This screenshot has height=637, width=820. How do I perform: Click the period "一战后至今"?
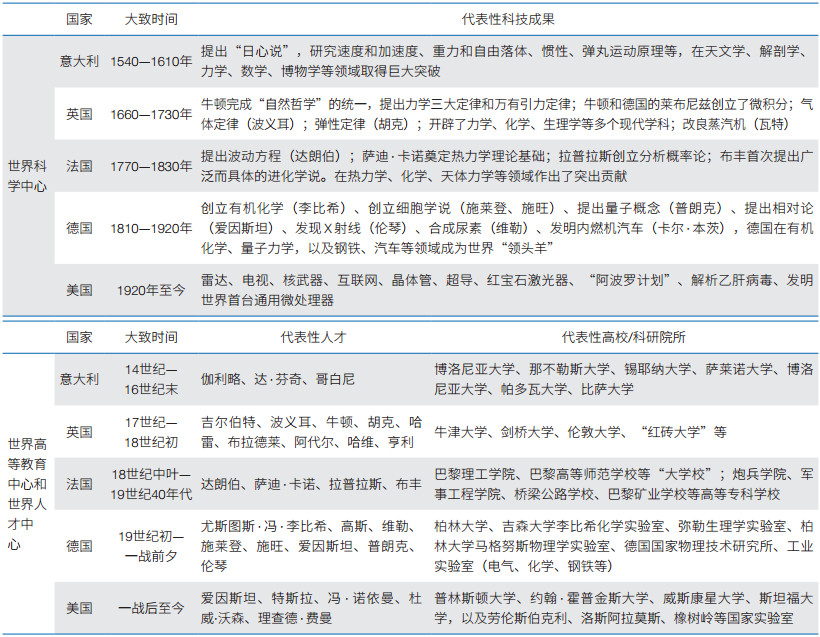[151, 608]
